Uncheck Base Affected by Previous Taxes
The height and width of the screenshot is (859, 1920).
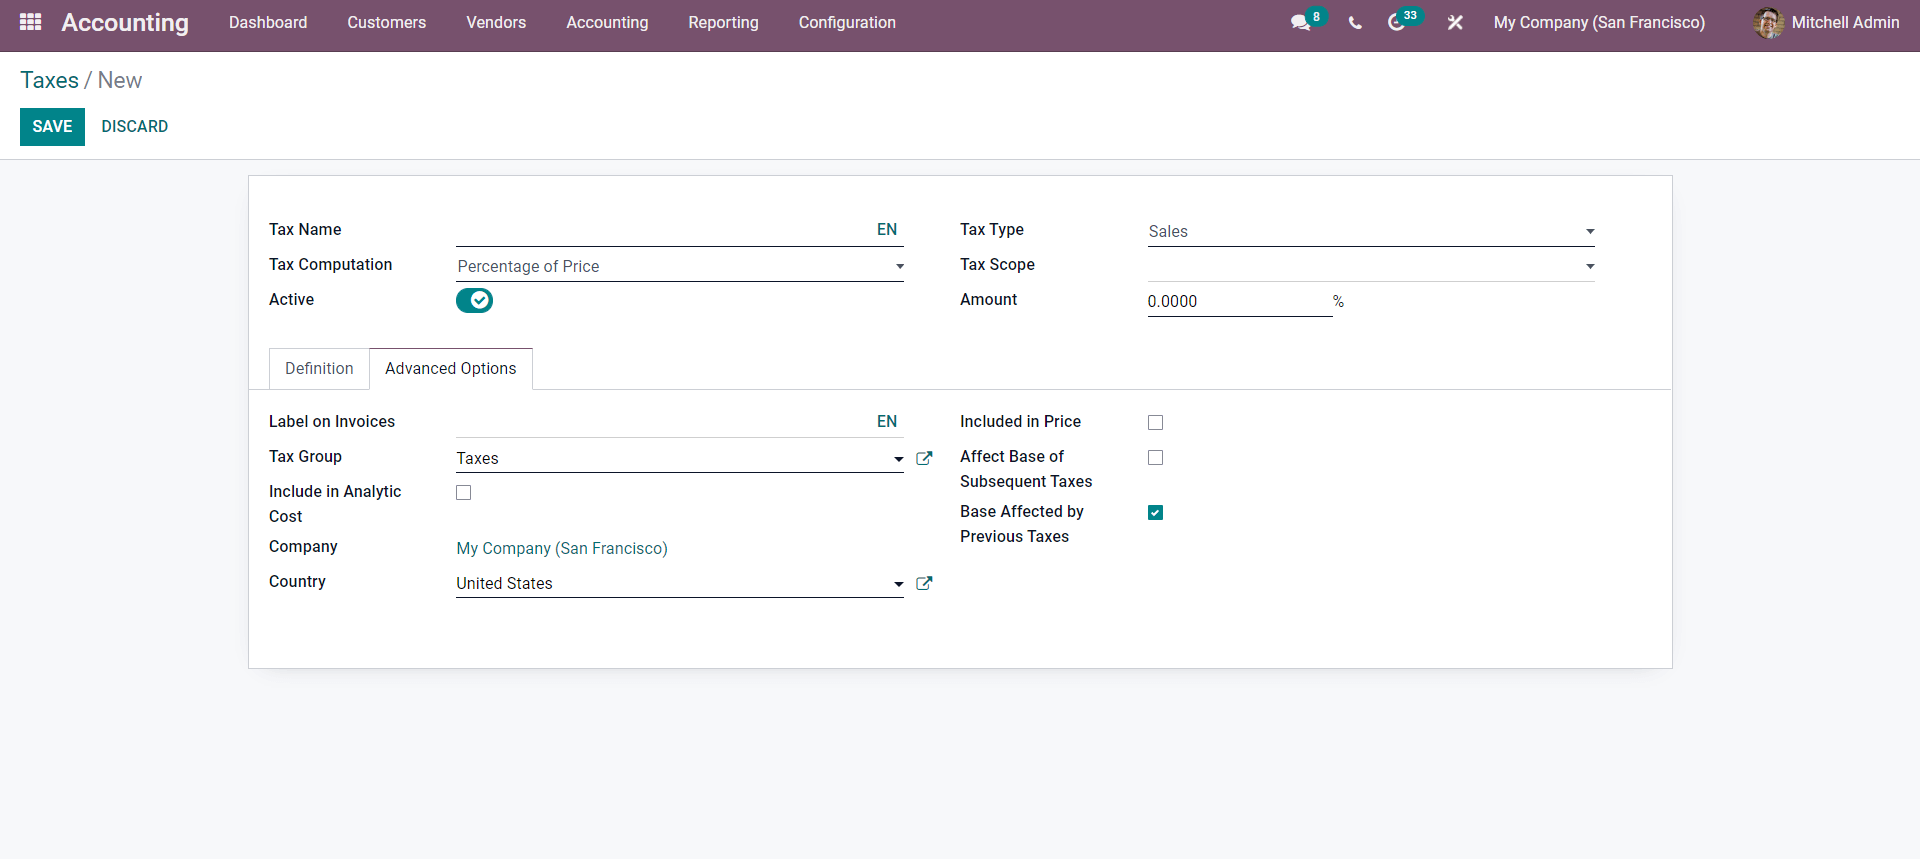(1155, 513)
